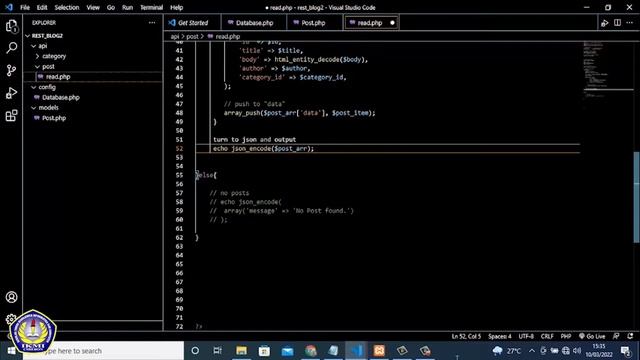Image resolution: width=640 pixels, height=360 pixels.
Task: Open Task View on taskbar
Action: pos(218,351)
